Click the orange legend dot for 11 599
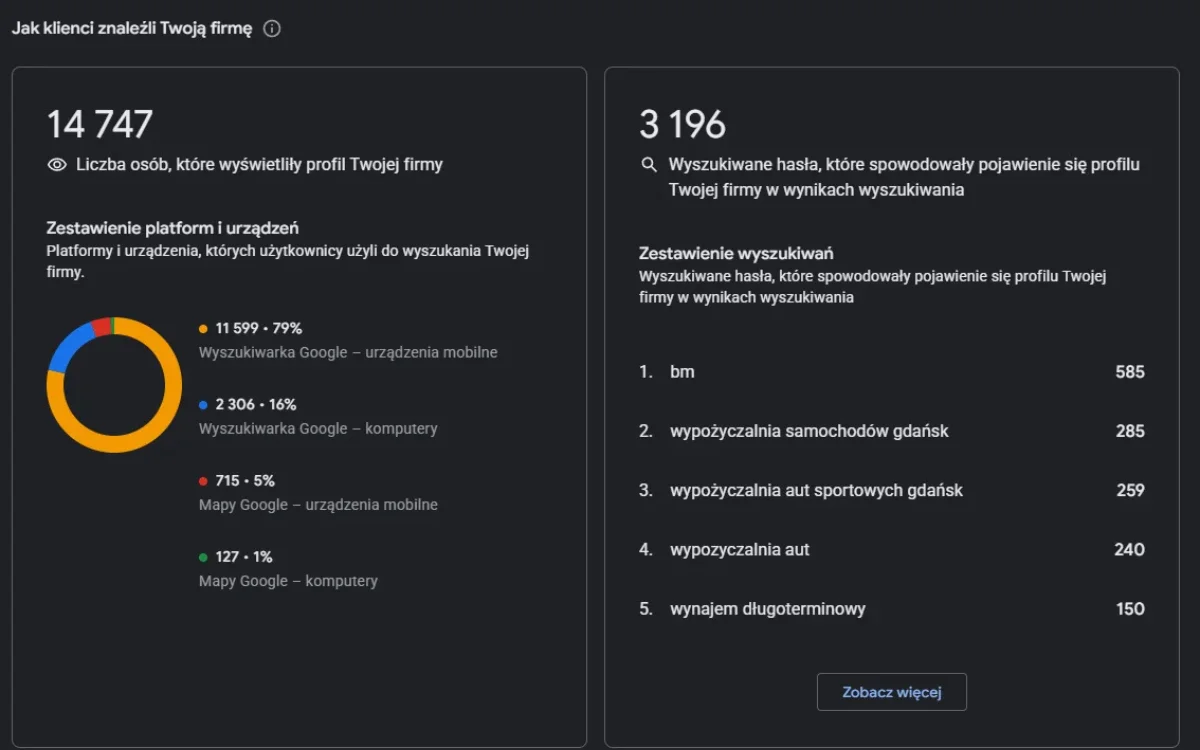Image resolution: width=1200 pixels, height=750 pixels. [x=203, y=328]
